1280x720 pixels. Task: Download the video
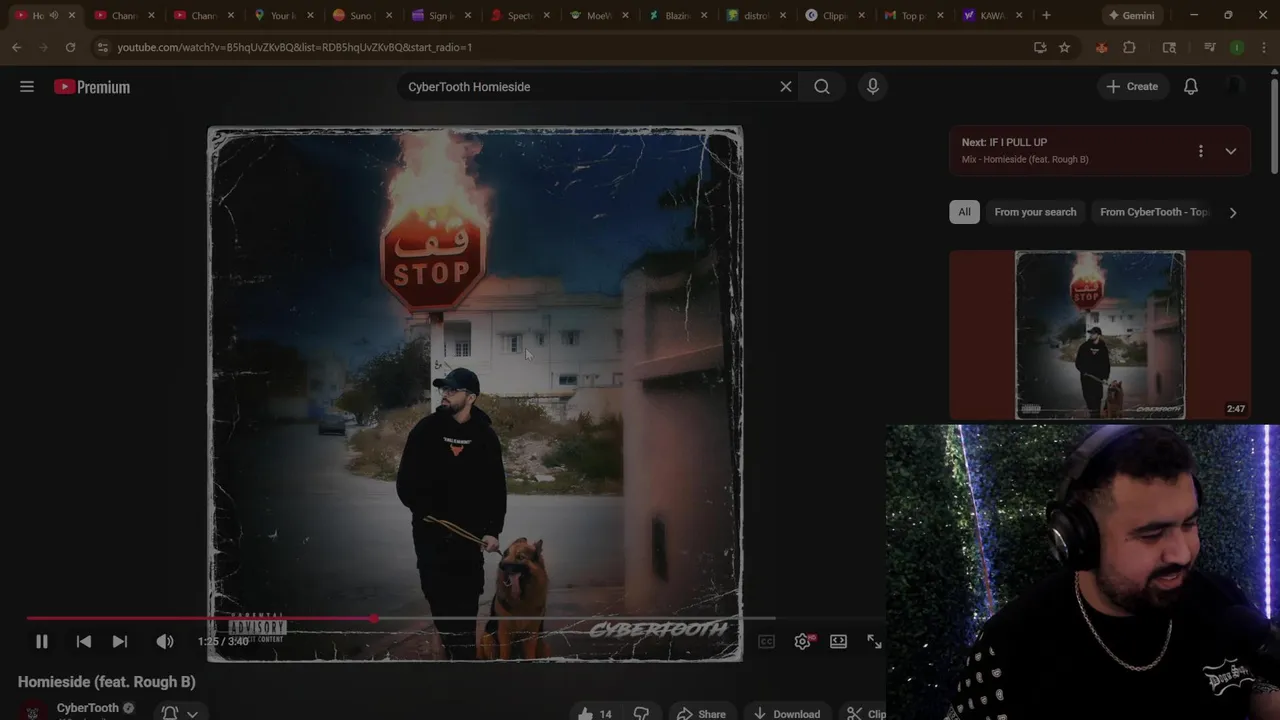point(787,713)
